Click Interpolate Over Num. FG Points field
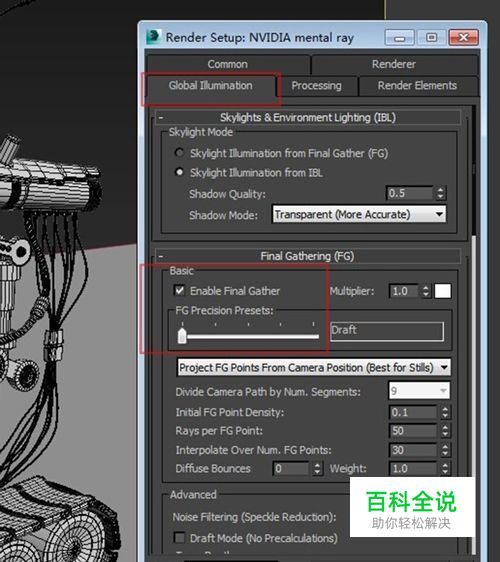Viewport: 500px width, 562px height. coord(413,450)
